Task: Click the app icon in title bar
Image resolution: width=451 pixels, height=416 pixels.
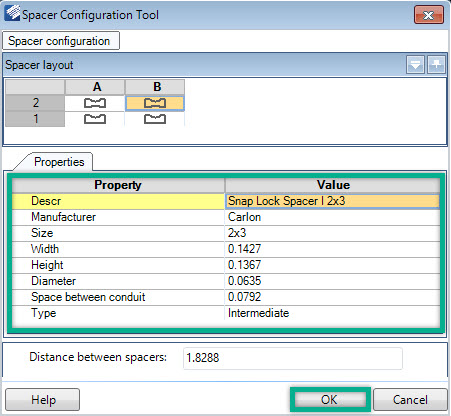Action: pos(12,14)
